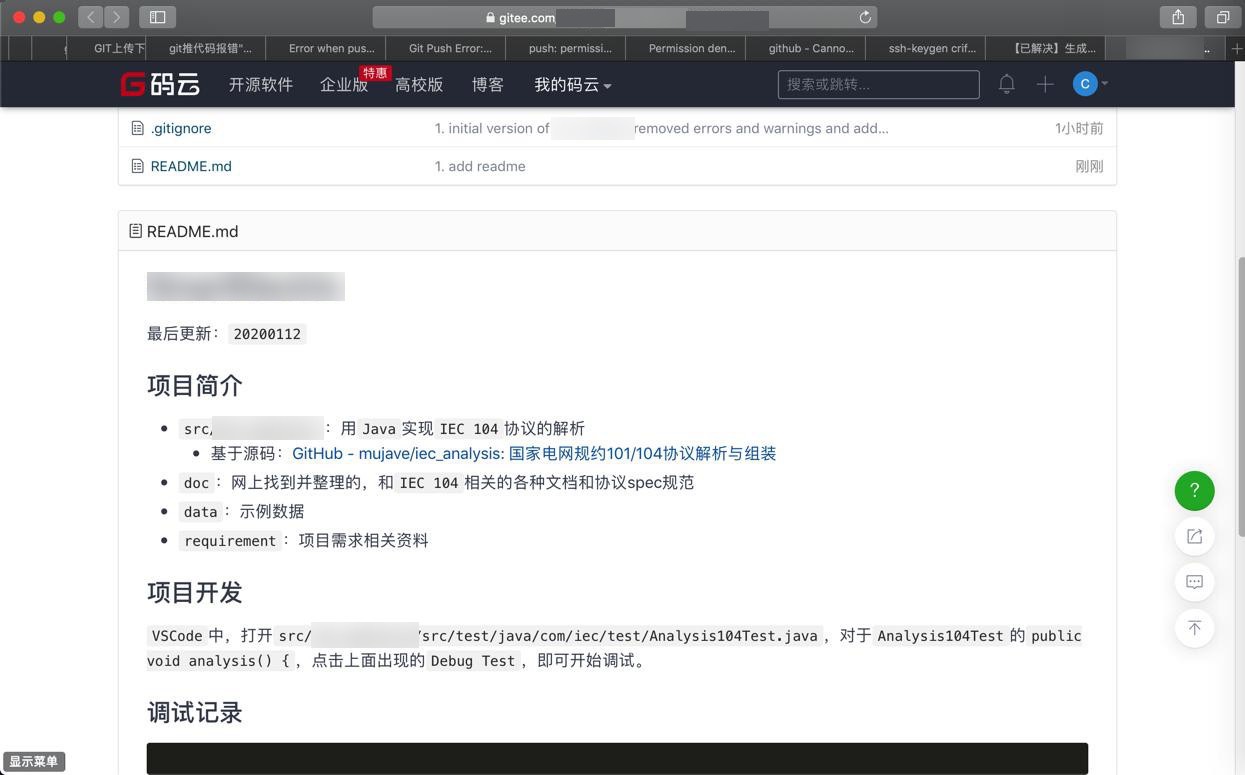
Task: Click the 'requirement' code label
Action: (230, 540)
